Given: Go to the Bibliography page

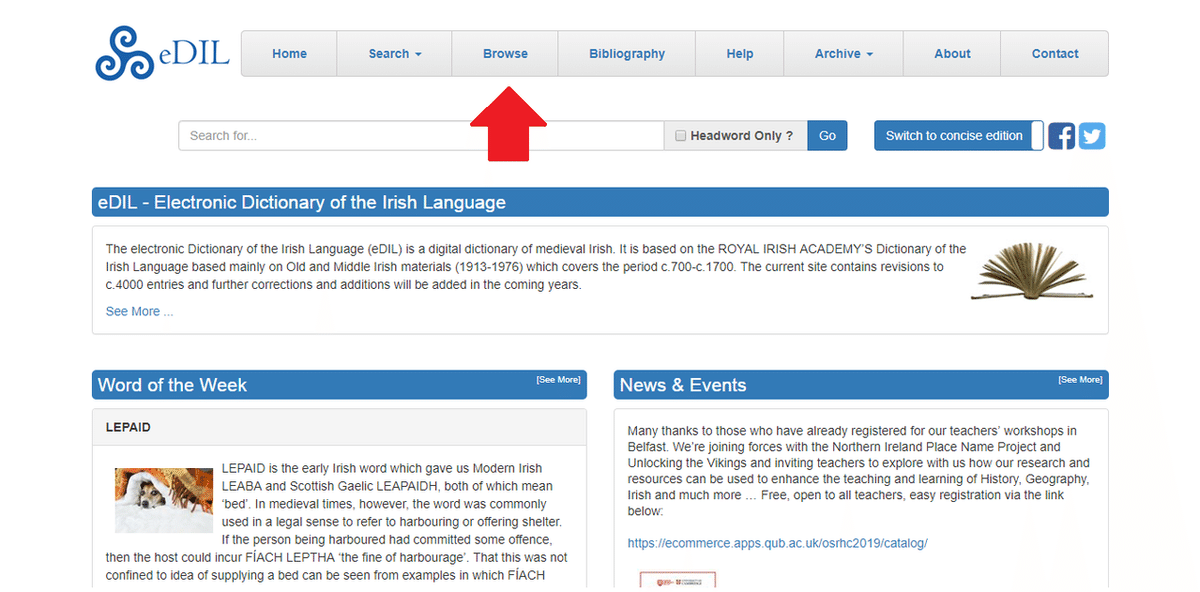Looking at the screenshot, I should click(x=627, y=54).
